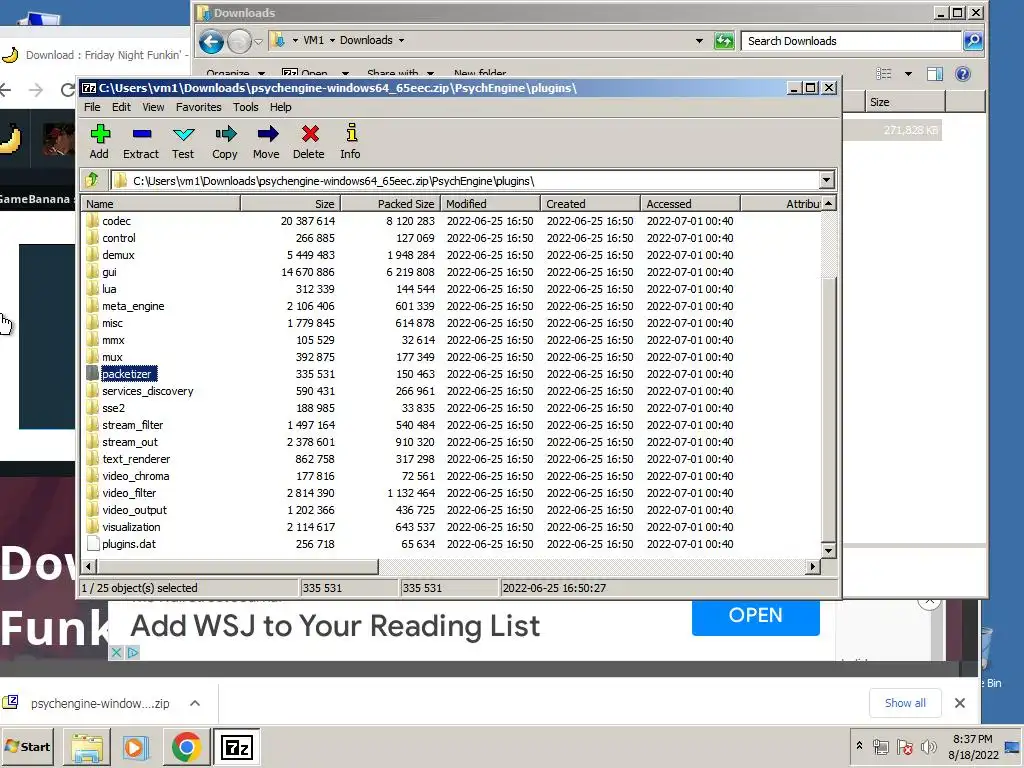1024x768 pixels.
Task: Click the search magnifier in Downloads window
Action: (972, 40)
